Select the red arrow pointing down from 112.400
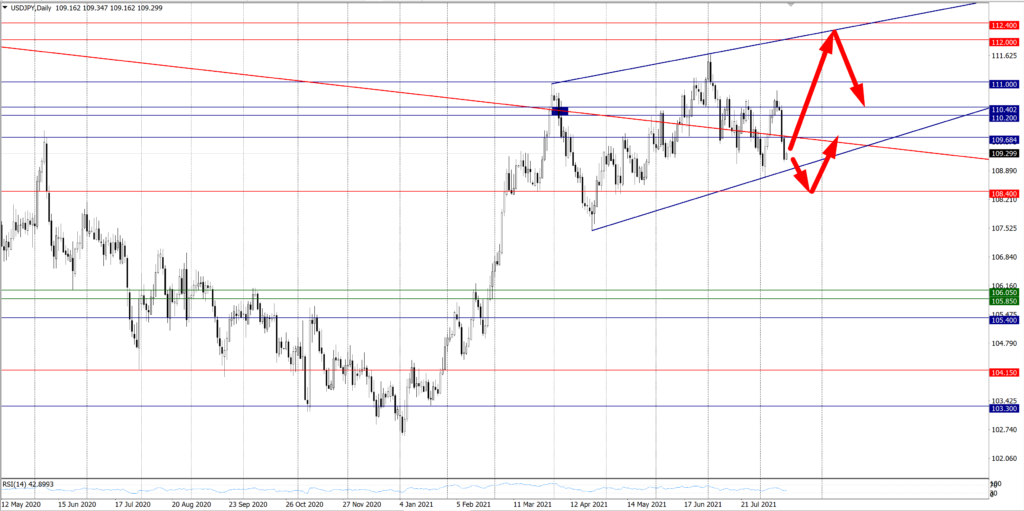This screenshot has height=511, width=1024. click(x=848, y=70)
